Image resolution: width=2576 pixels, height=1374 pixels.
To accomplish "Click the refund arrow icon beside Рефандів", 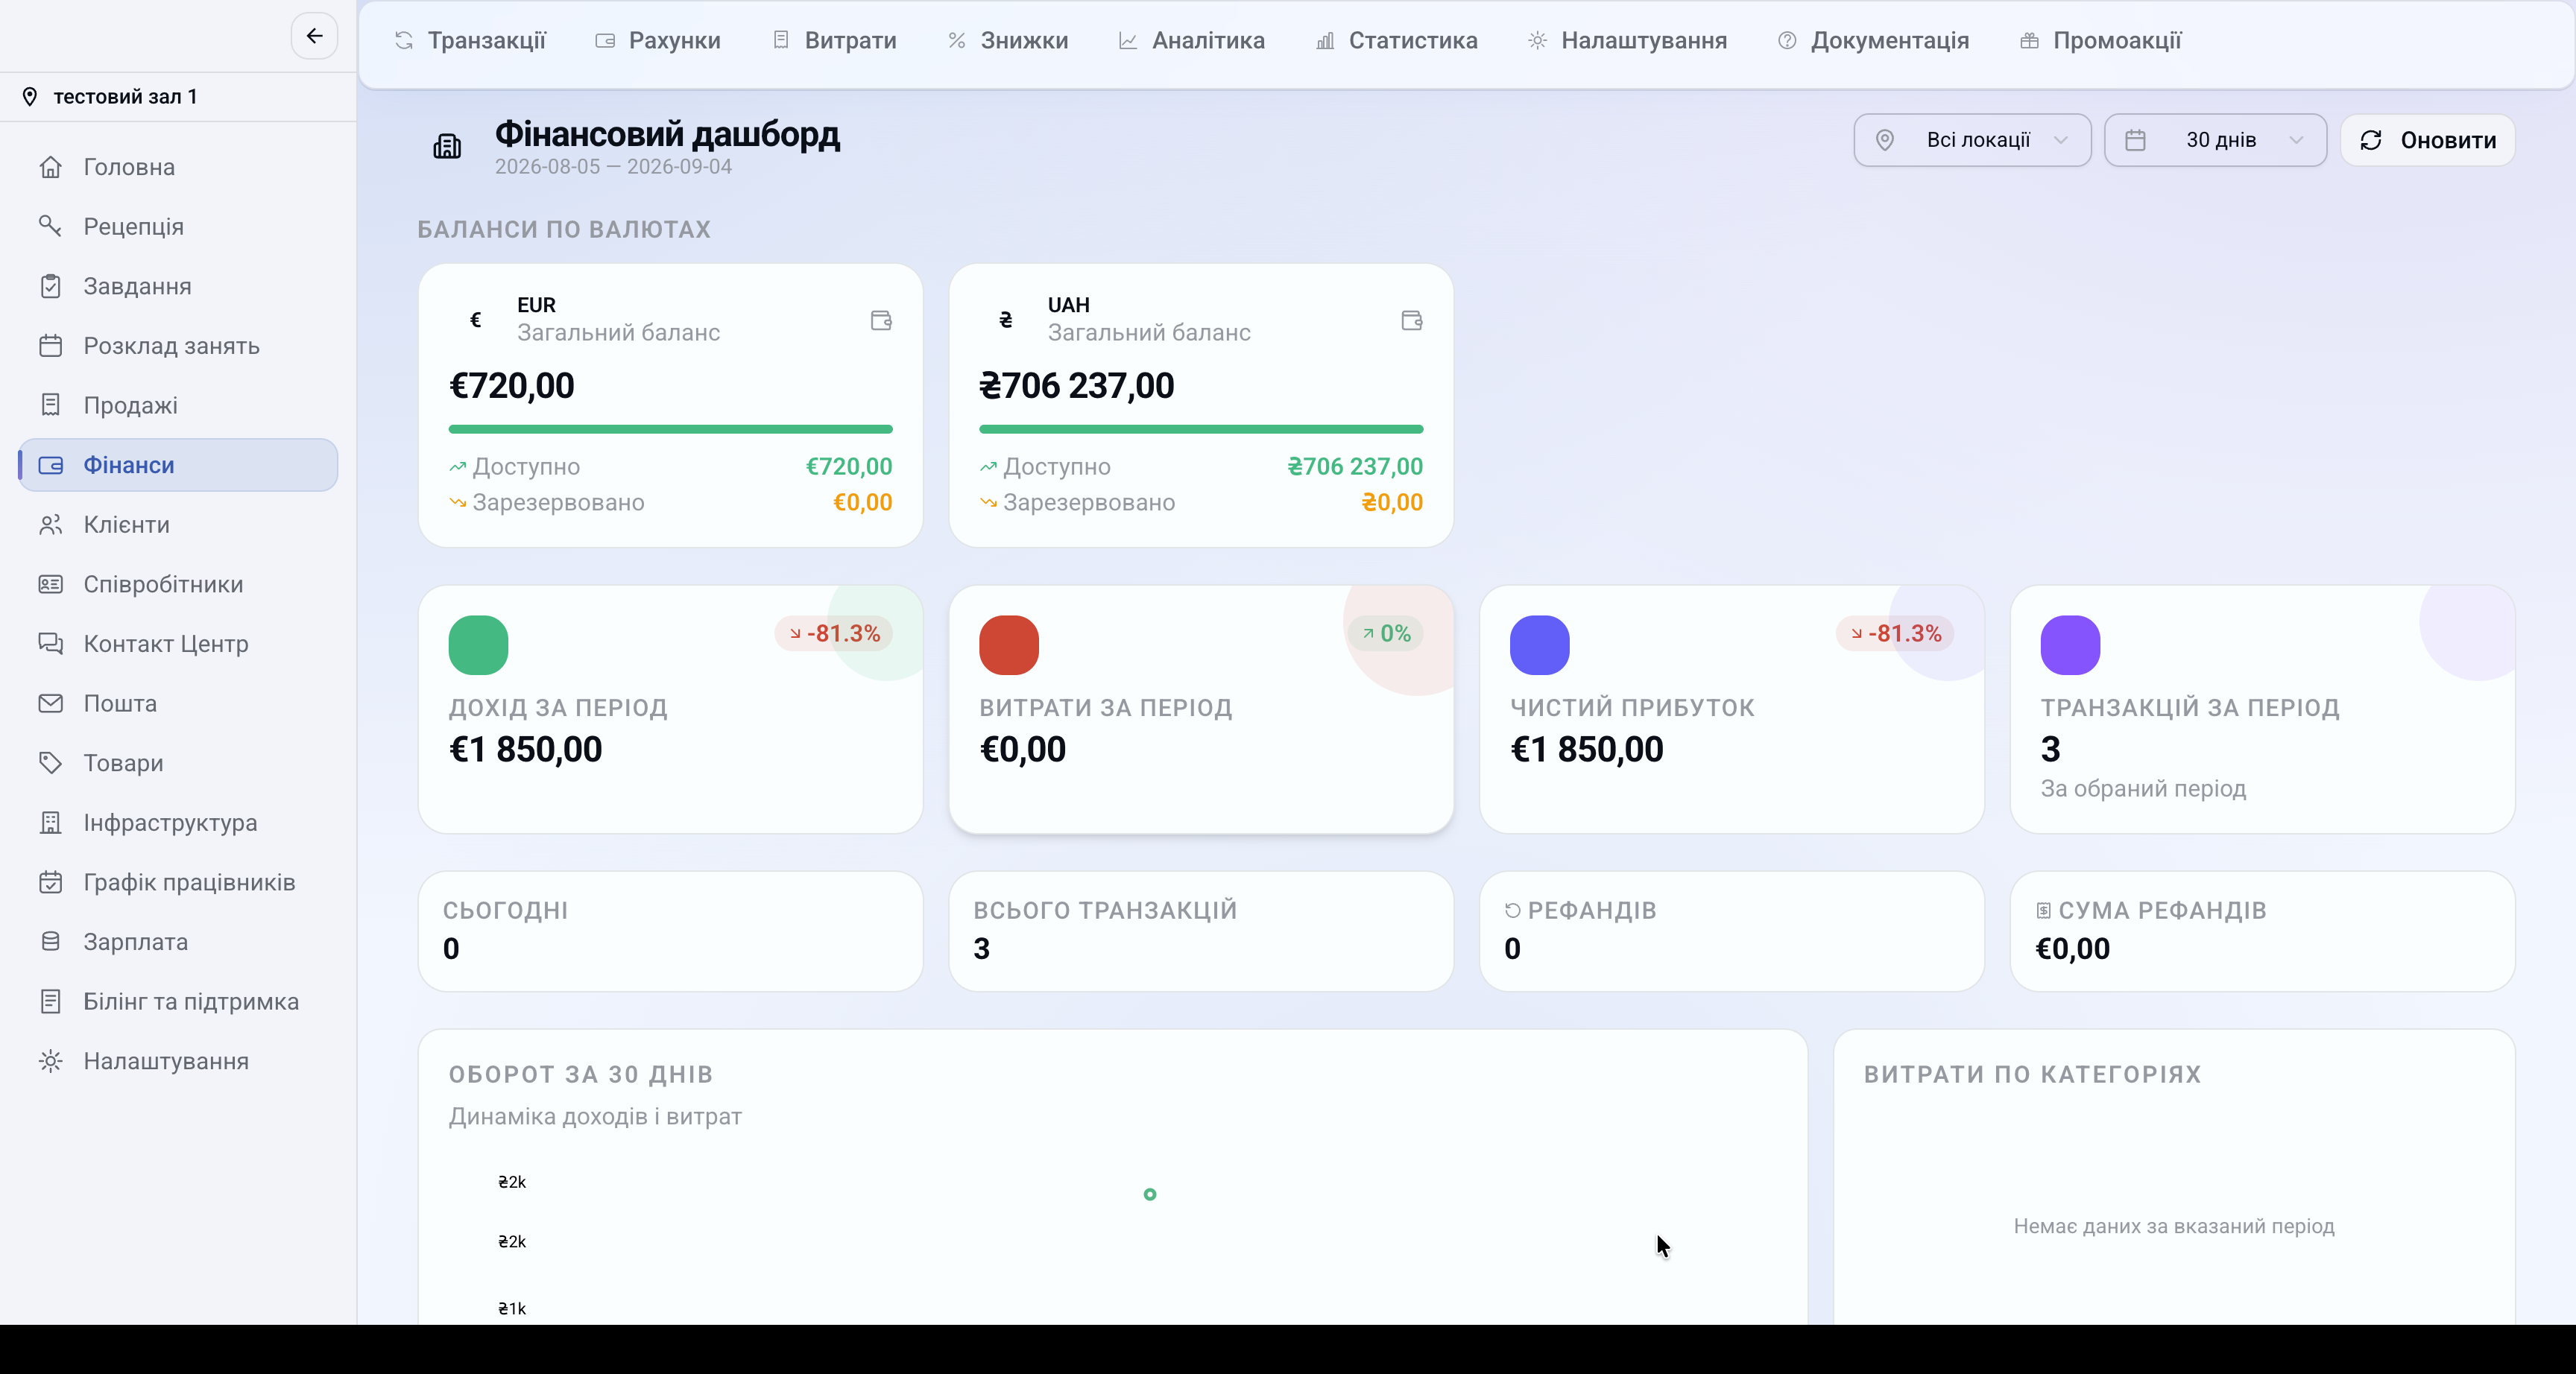I will pos(1513,910).
